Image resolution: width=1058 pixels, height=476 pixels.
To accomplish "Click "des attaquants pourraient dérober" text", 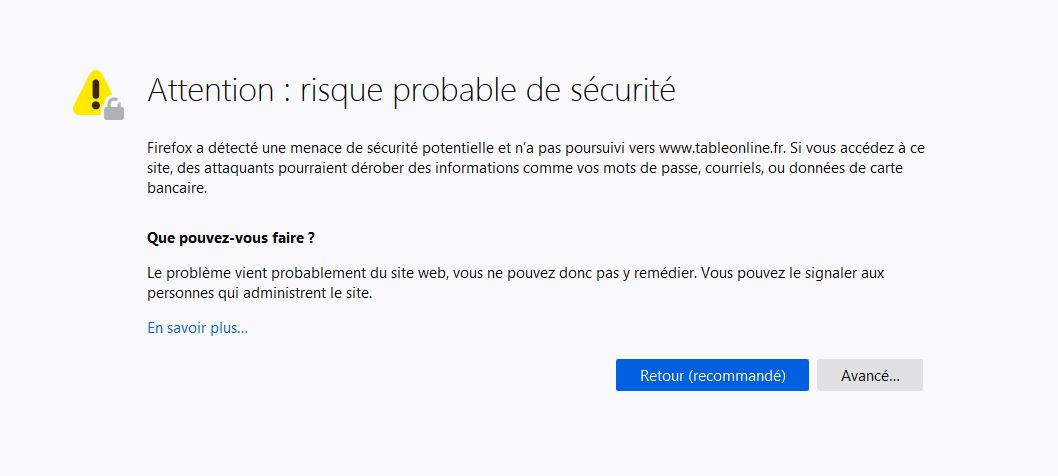I will (269, 168).
